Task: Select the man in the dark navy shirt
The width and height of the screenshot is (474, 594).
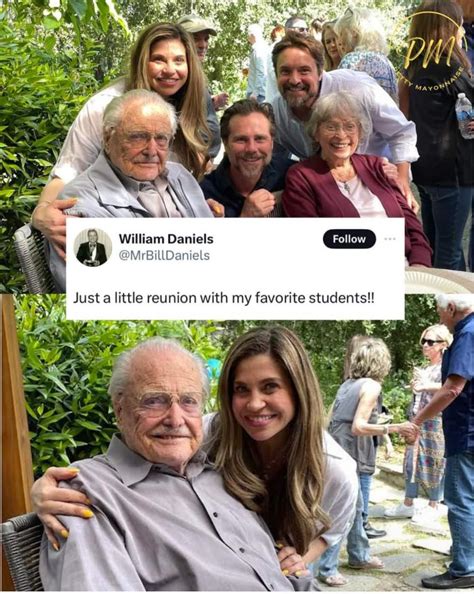Action: pos(248,159)
